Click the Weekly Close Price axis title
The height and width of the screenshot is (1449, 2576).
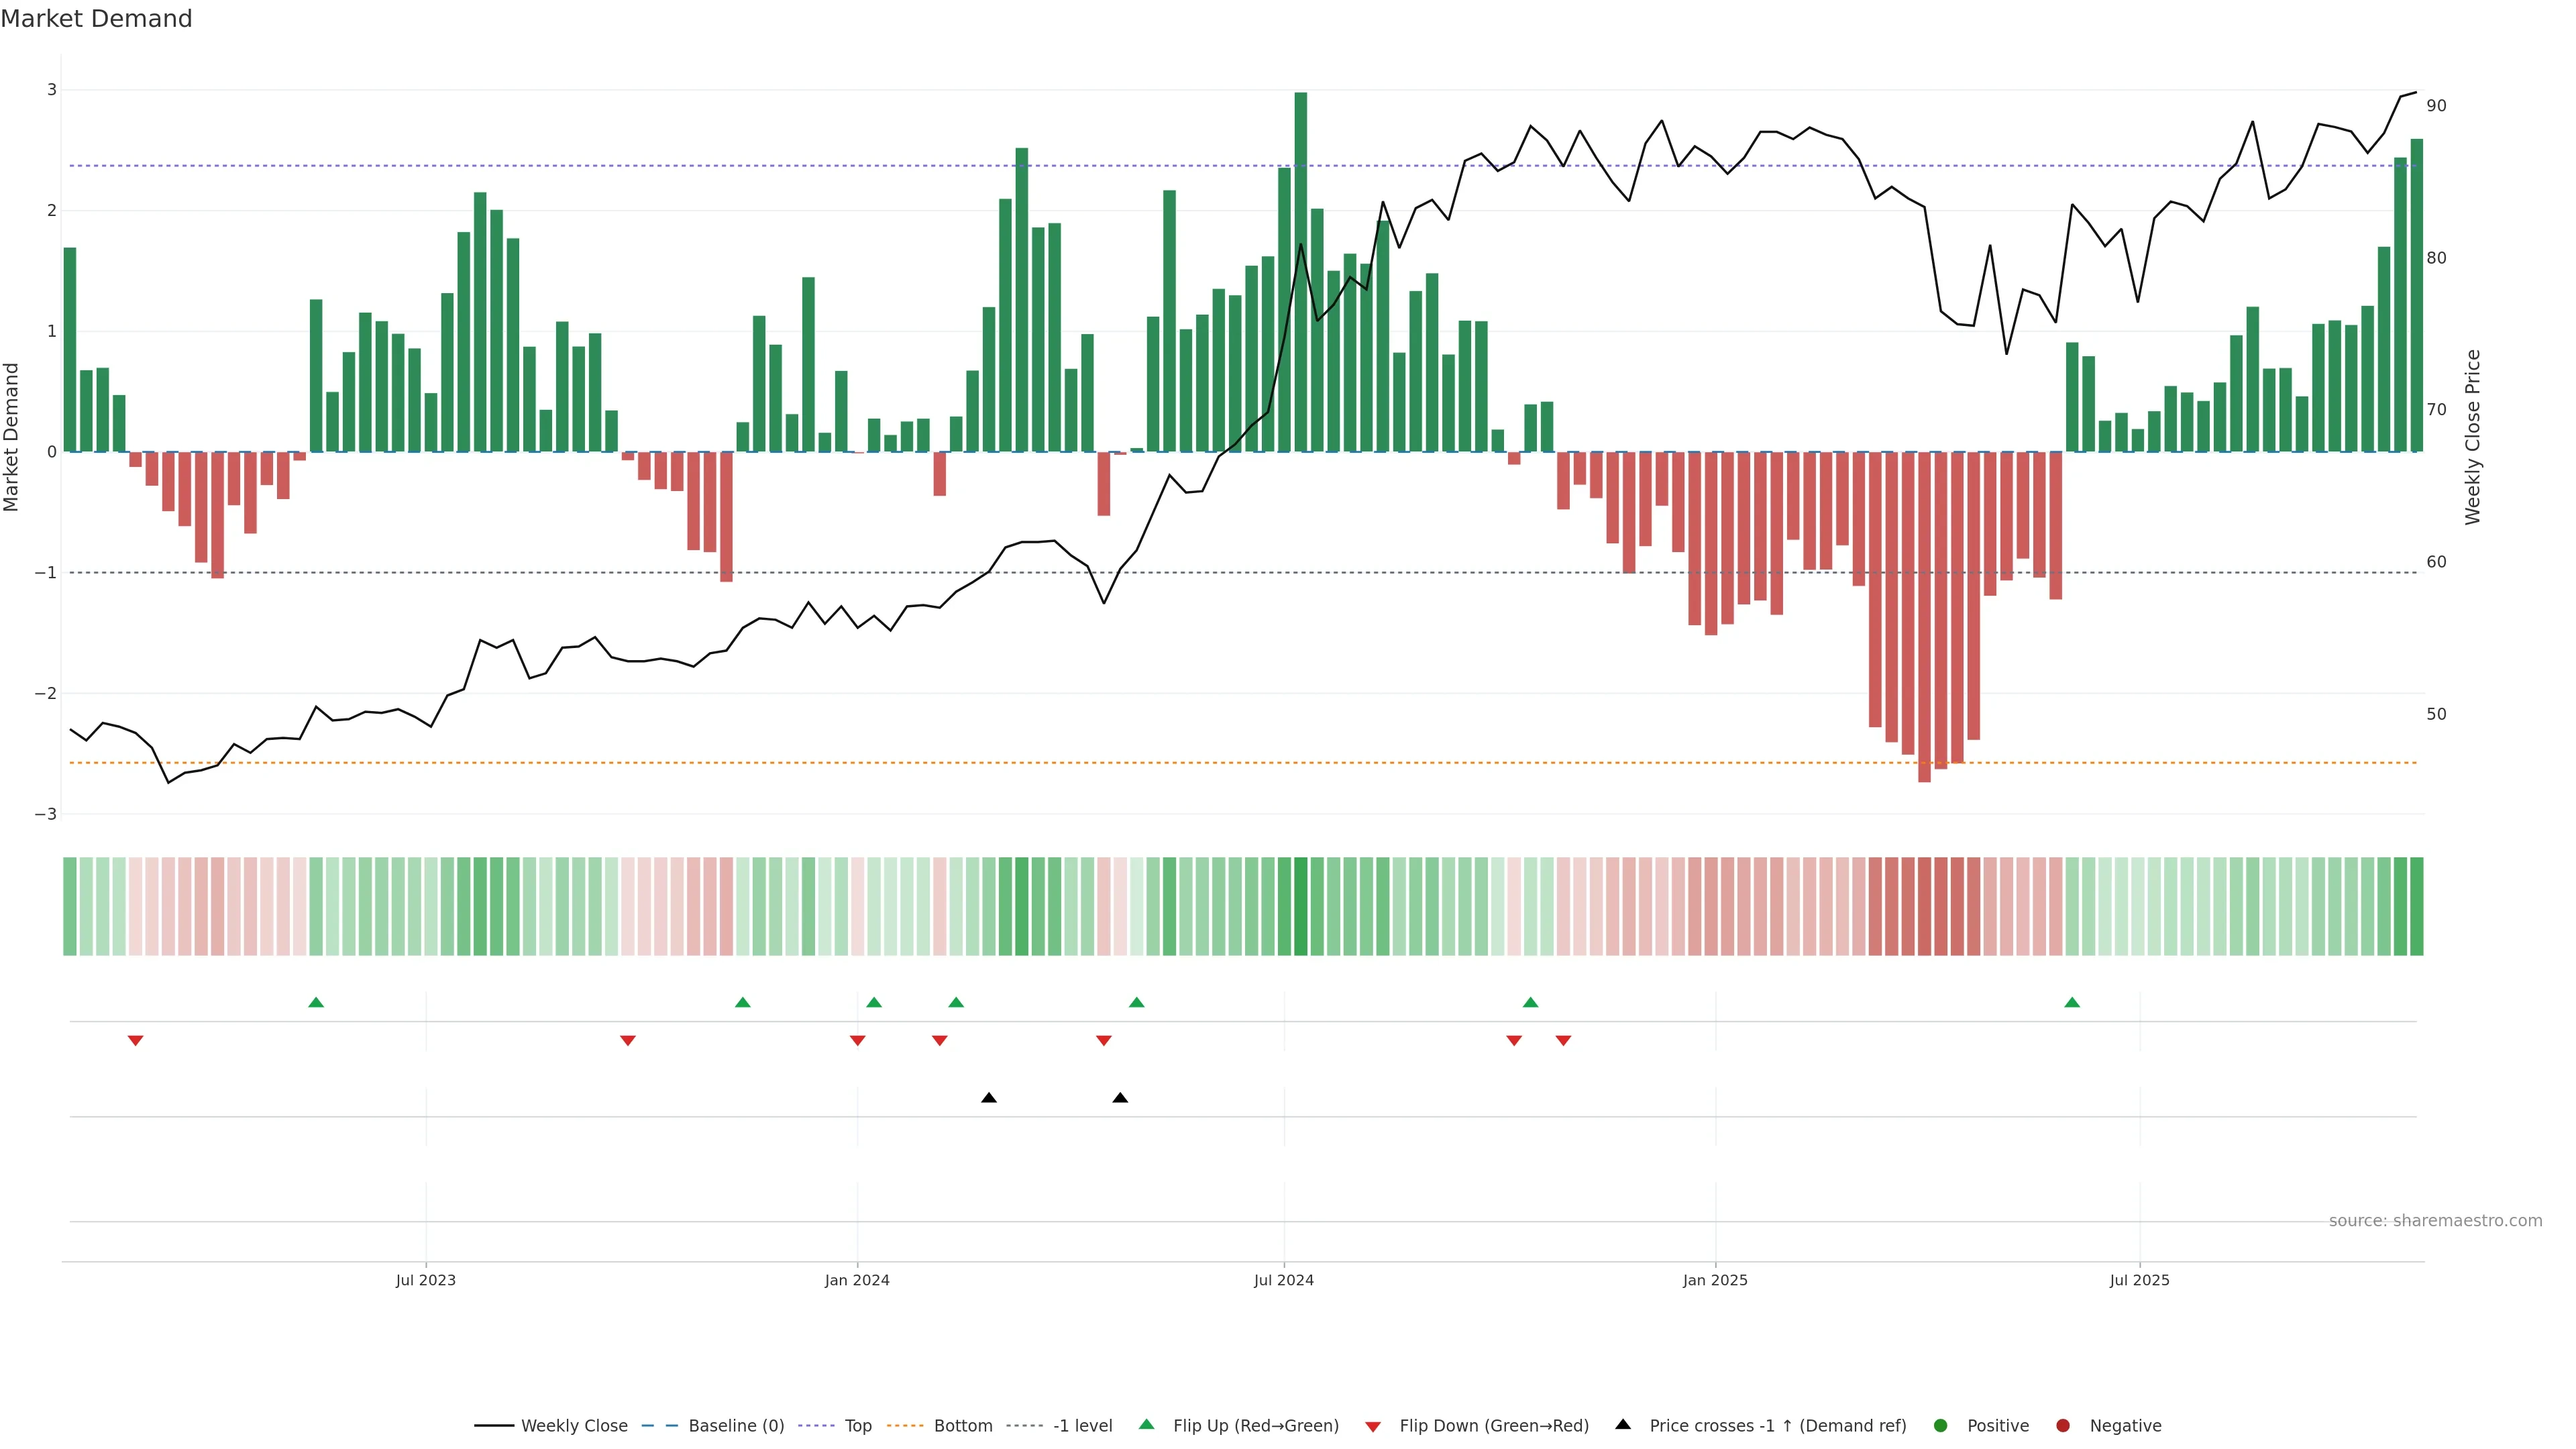point(2473,437)
